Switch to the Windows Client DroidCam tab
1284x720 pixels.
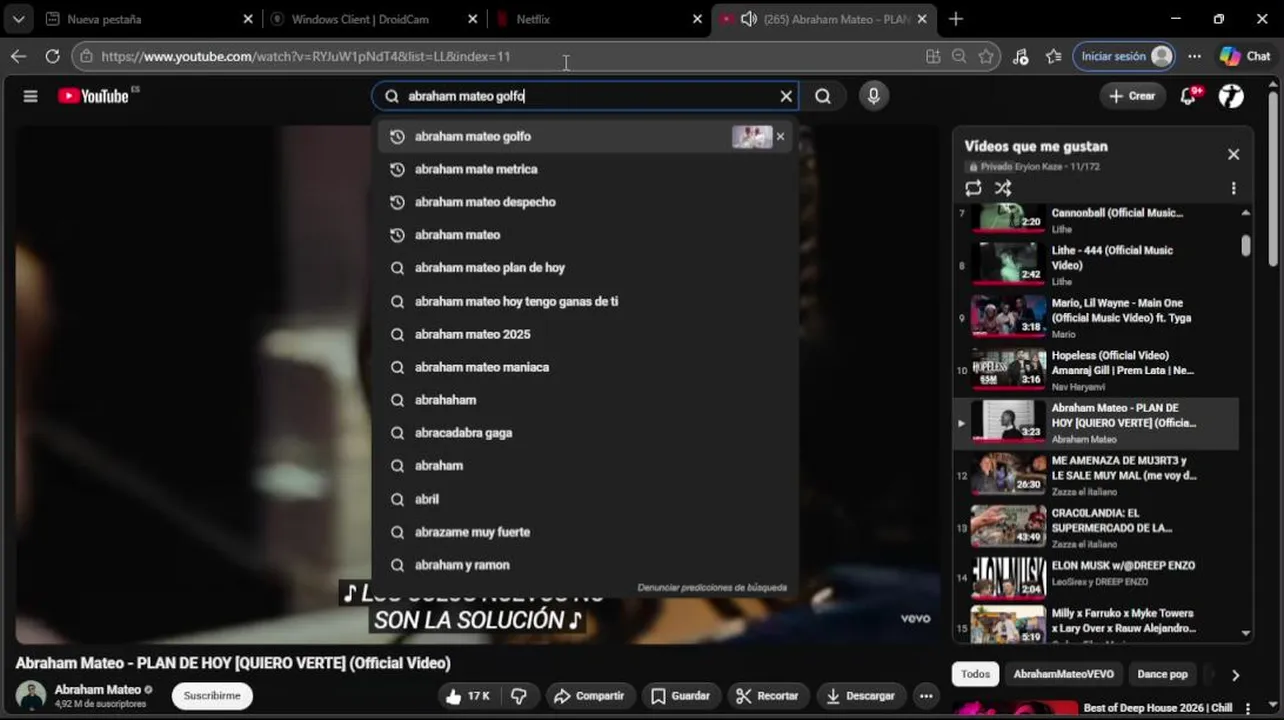[375, 19]
